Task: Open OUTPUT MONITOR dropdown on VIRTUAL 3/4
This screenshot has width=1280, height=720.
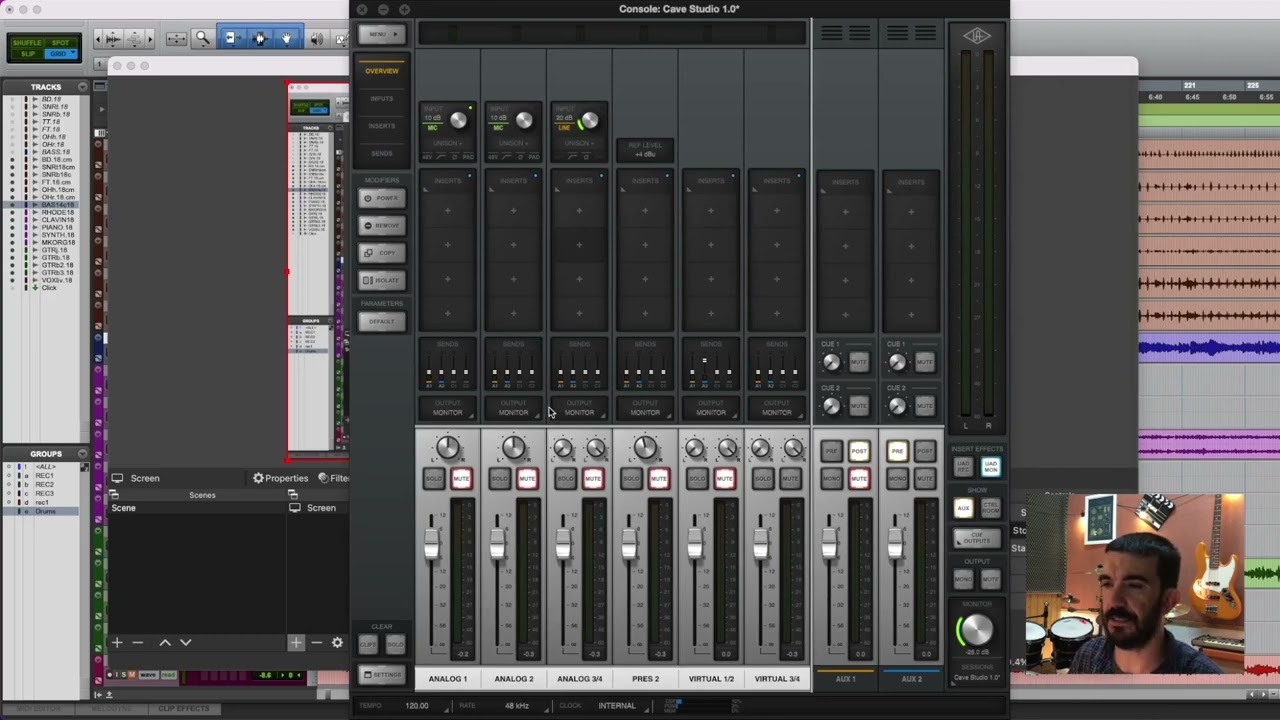Action: (777, 408)
